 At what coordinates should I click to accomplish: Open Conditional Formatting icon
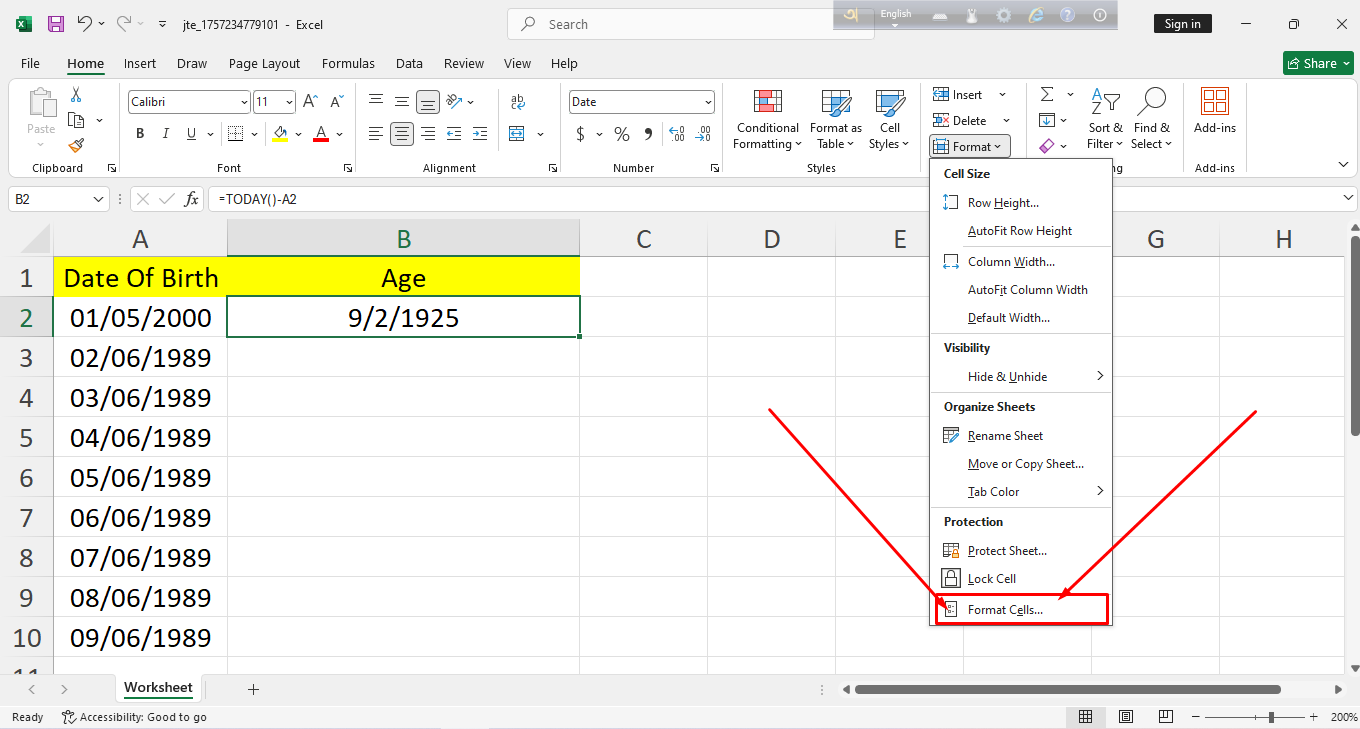click(x=767, y=120)
